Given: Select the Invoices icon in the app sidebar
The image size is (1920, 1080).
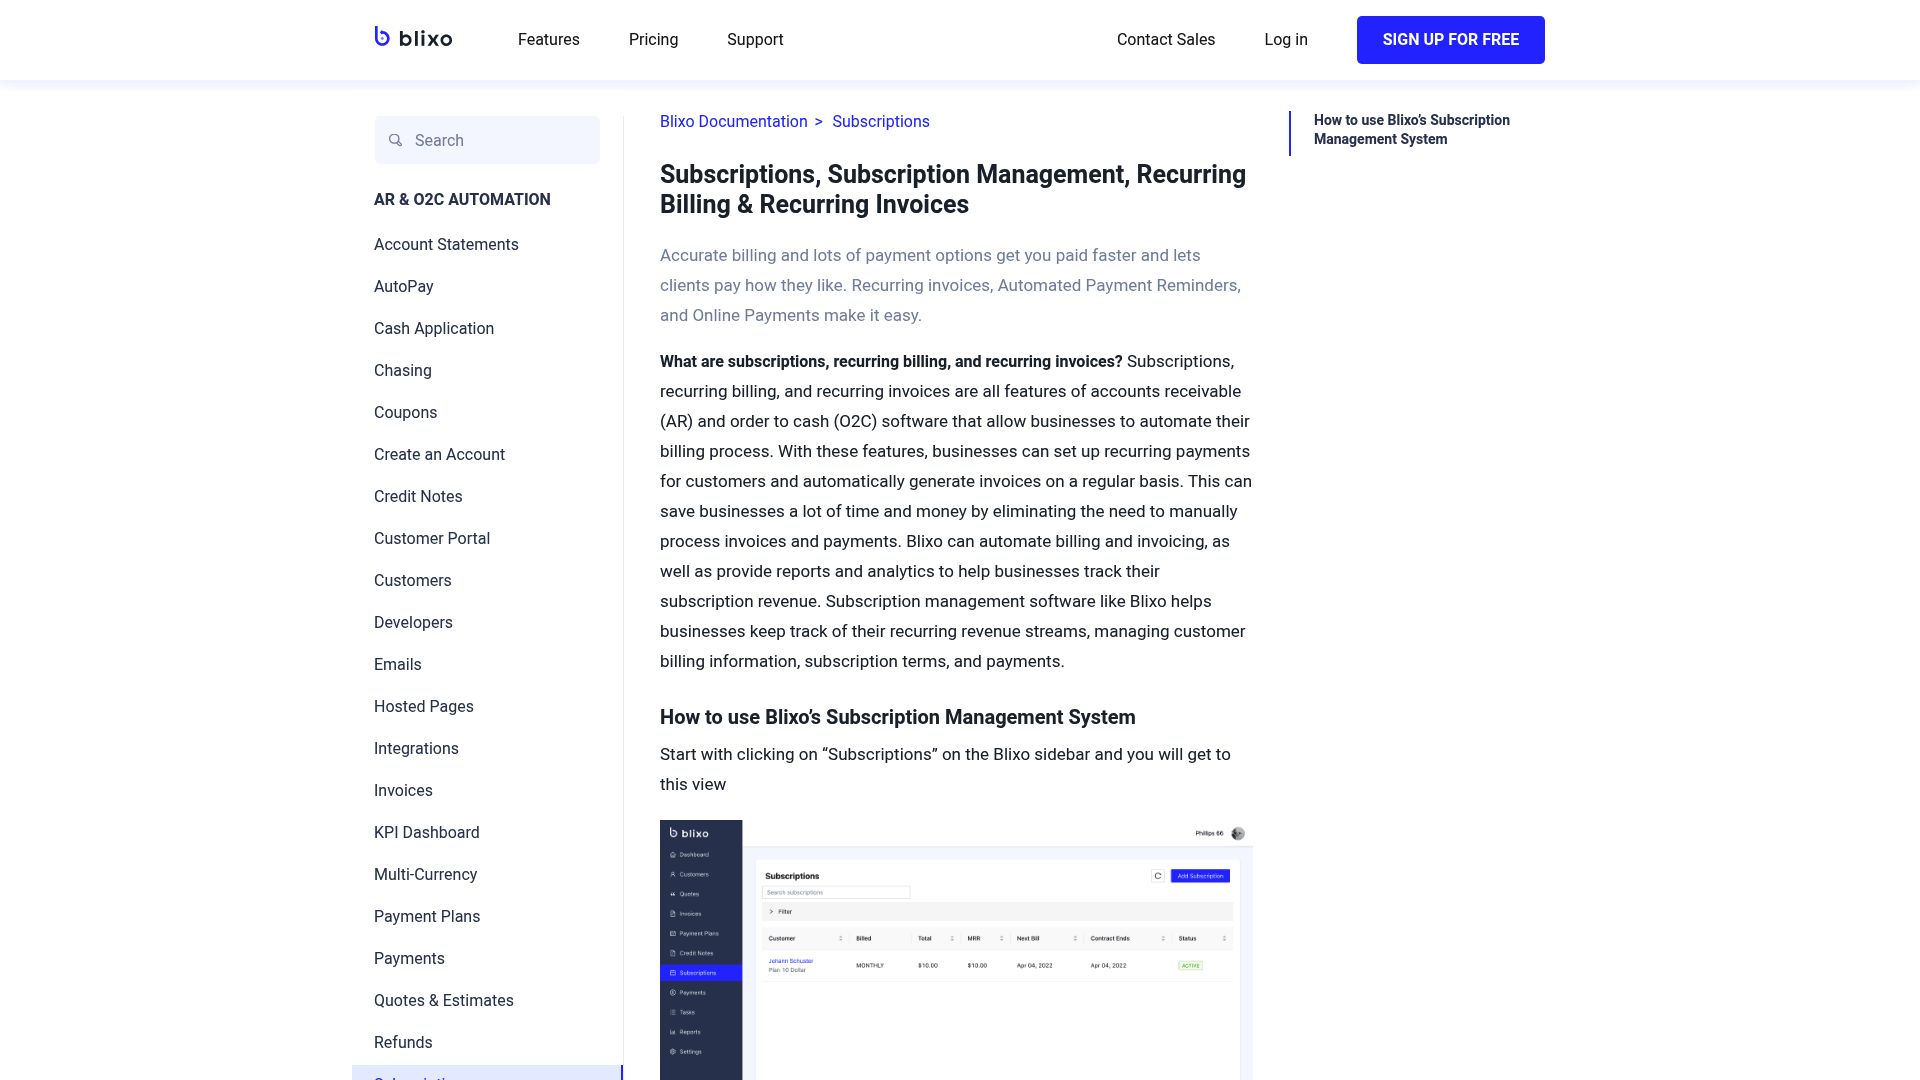Looking at the screenshot, I should point(673,914).
